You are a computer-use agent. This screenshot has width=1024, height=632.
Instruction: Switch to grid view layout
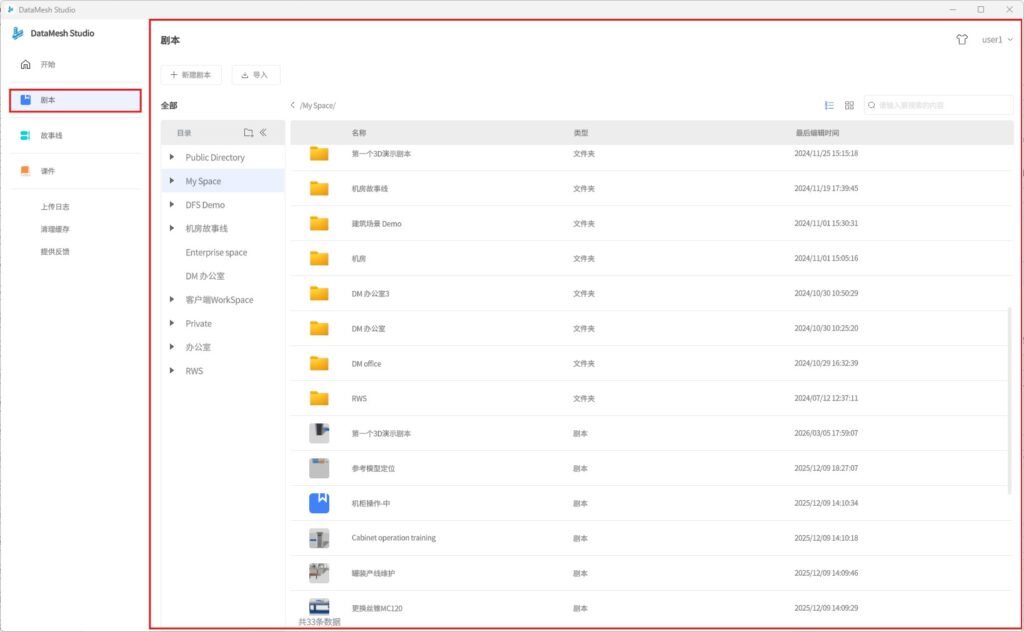click(849, 105)
